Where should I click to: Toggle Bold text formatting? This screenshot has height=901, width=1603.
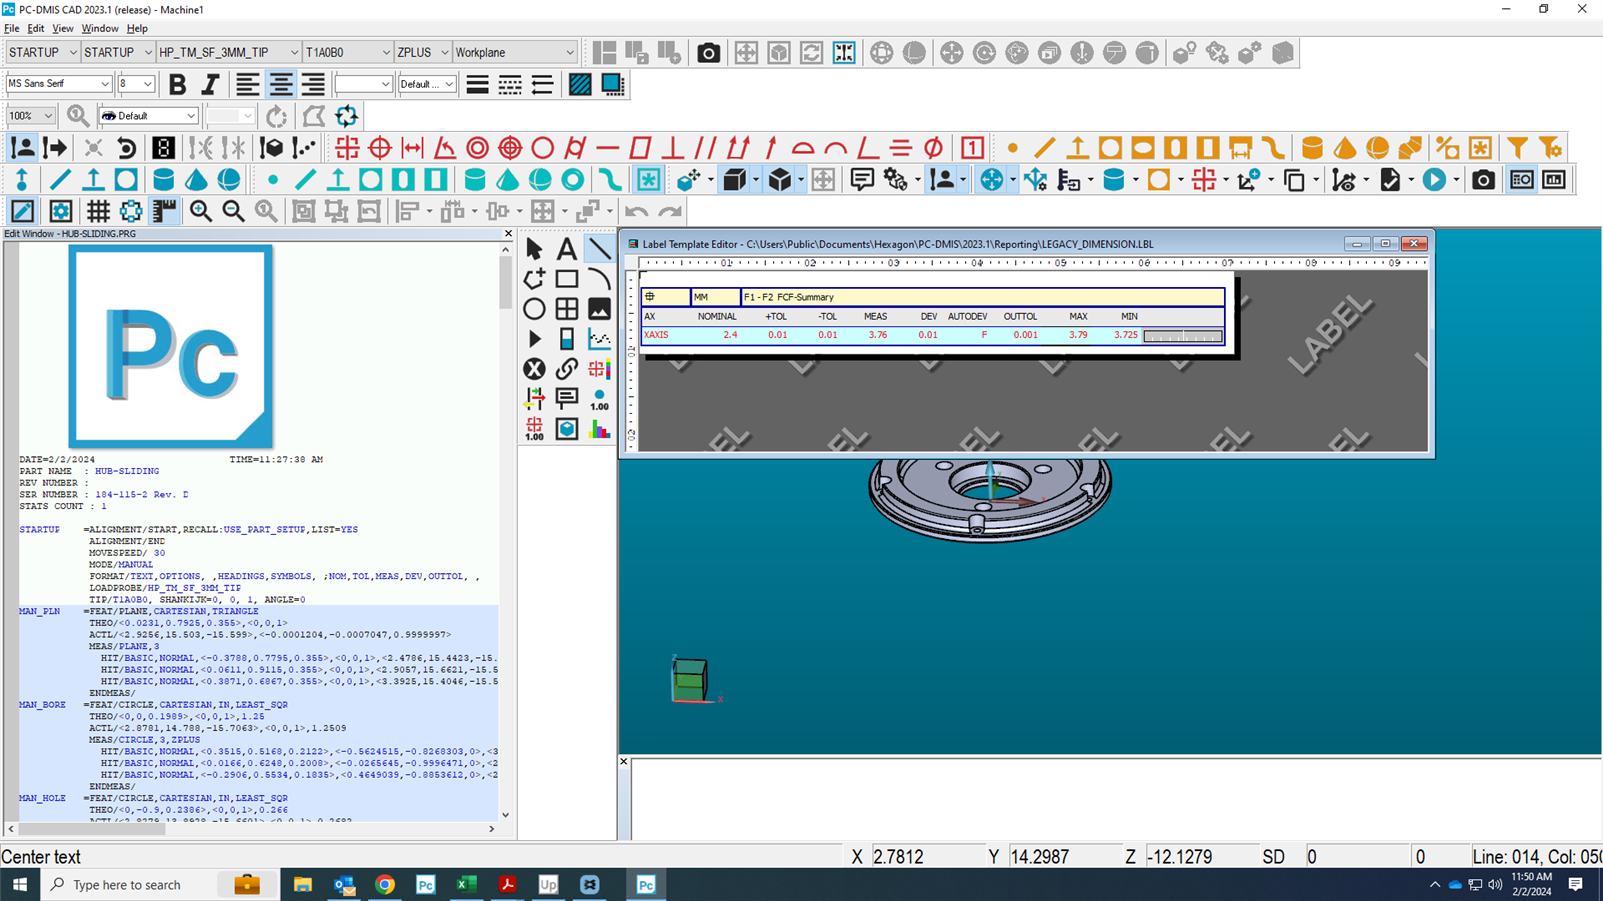[x=177, y=85]
